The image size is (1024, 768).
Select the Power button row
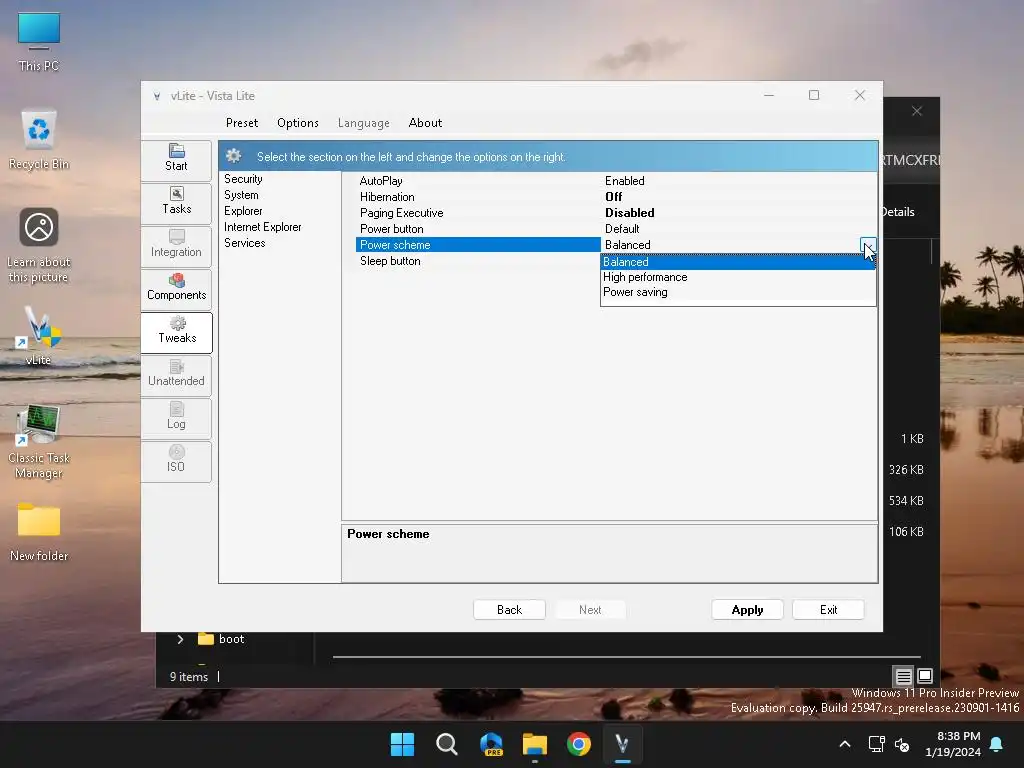coord(478,229)
